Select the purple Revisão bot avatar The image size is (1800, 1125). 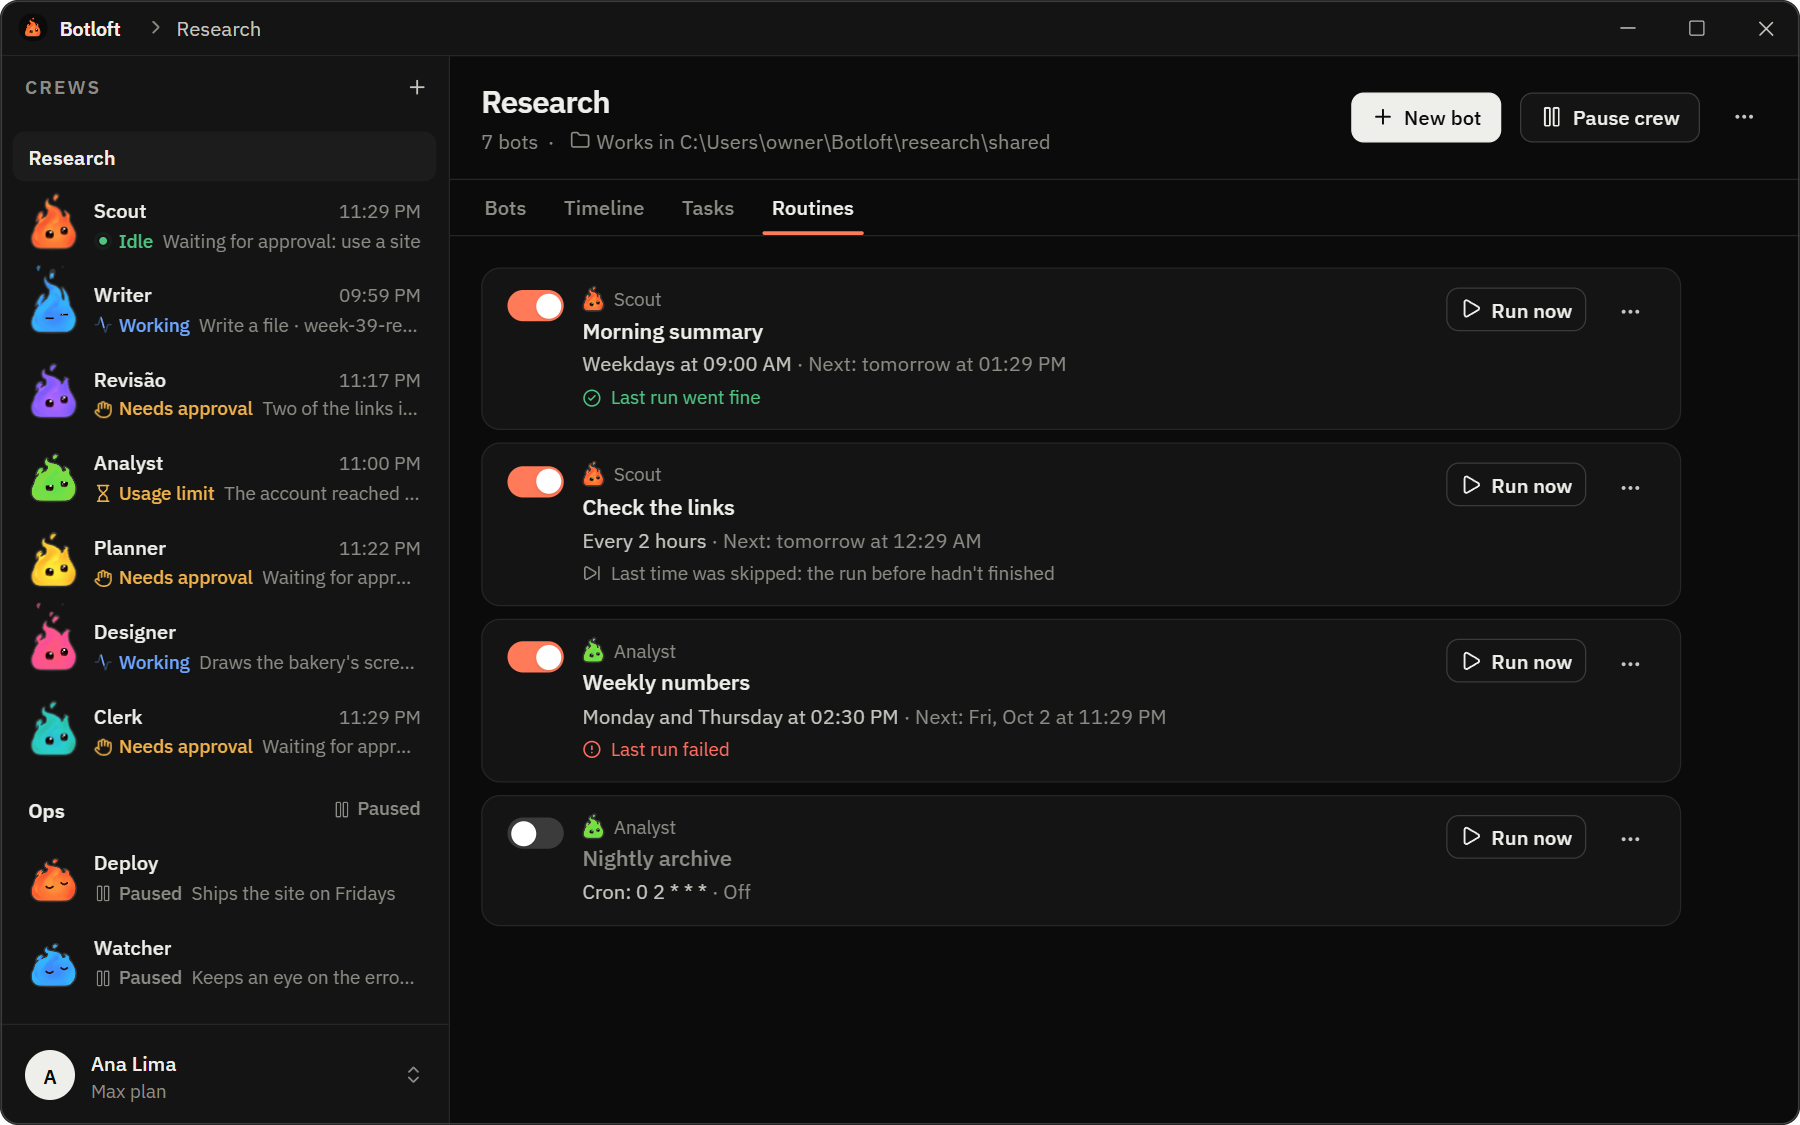tap(54, 391)
